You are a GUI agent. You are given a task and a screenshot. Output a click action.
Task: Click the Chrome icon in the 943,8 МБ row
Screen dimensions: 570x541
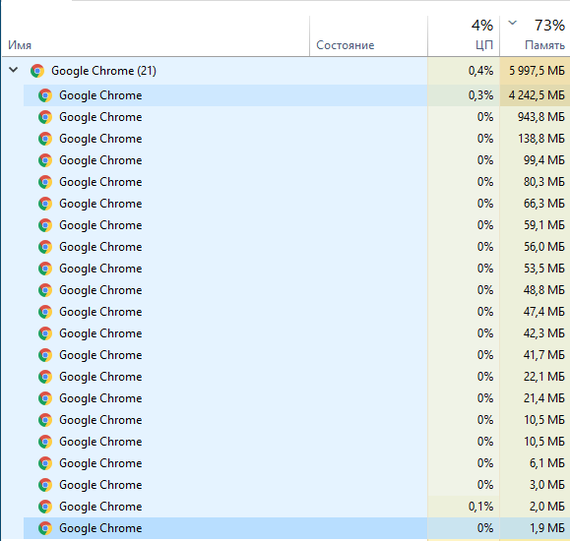45,117
